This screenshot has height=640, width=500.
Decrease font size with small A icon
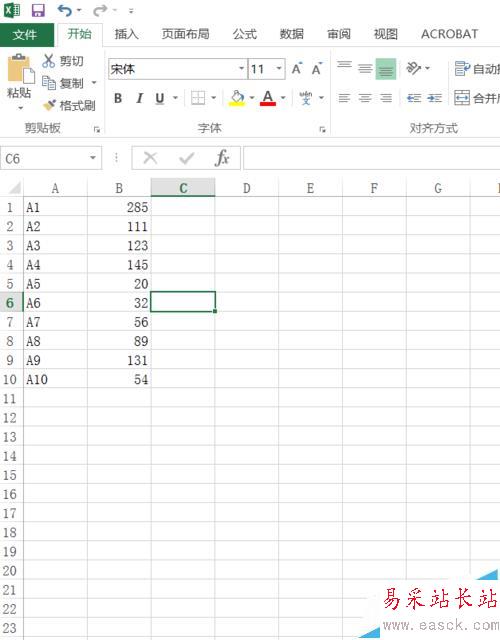pyautogui.click(x=317, y=69)
